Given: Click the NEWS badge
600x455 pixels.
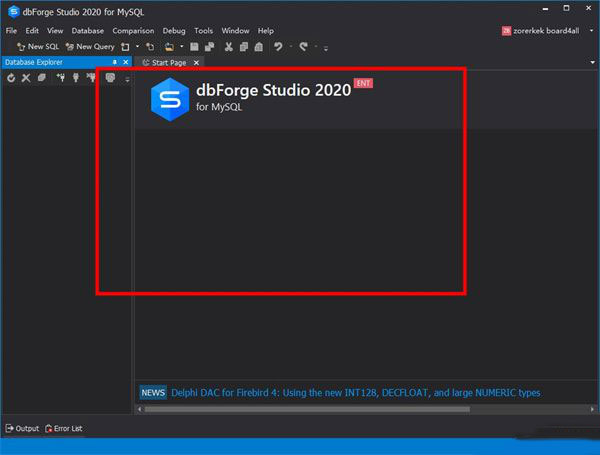Looking at the screenshot, I should 153,393.
